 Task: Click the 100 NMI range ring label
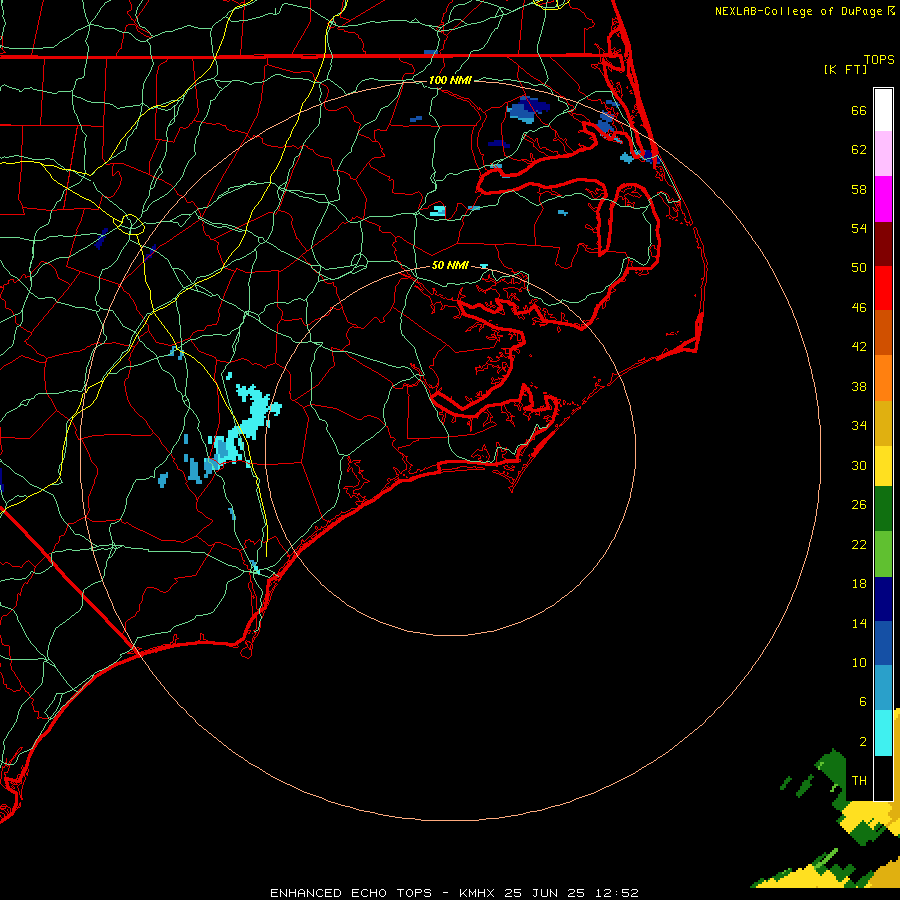tap(450, 80)
